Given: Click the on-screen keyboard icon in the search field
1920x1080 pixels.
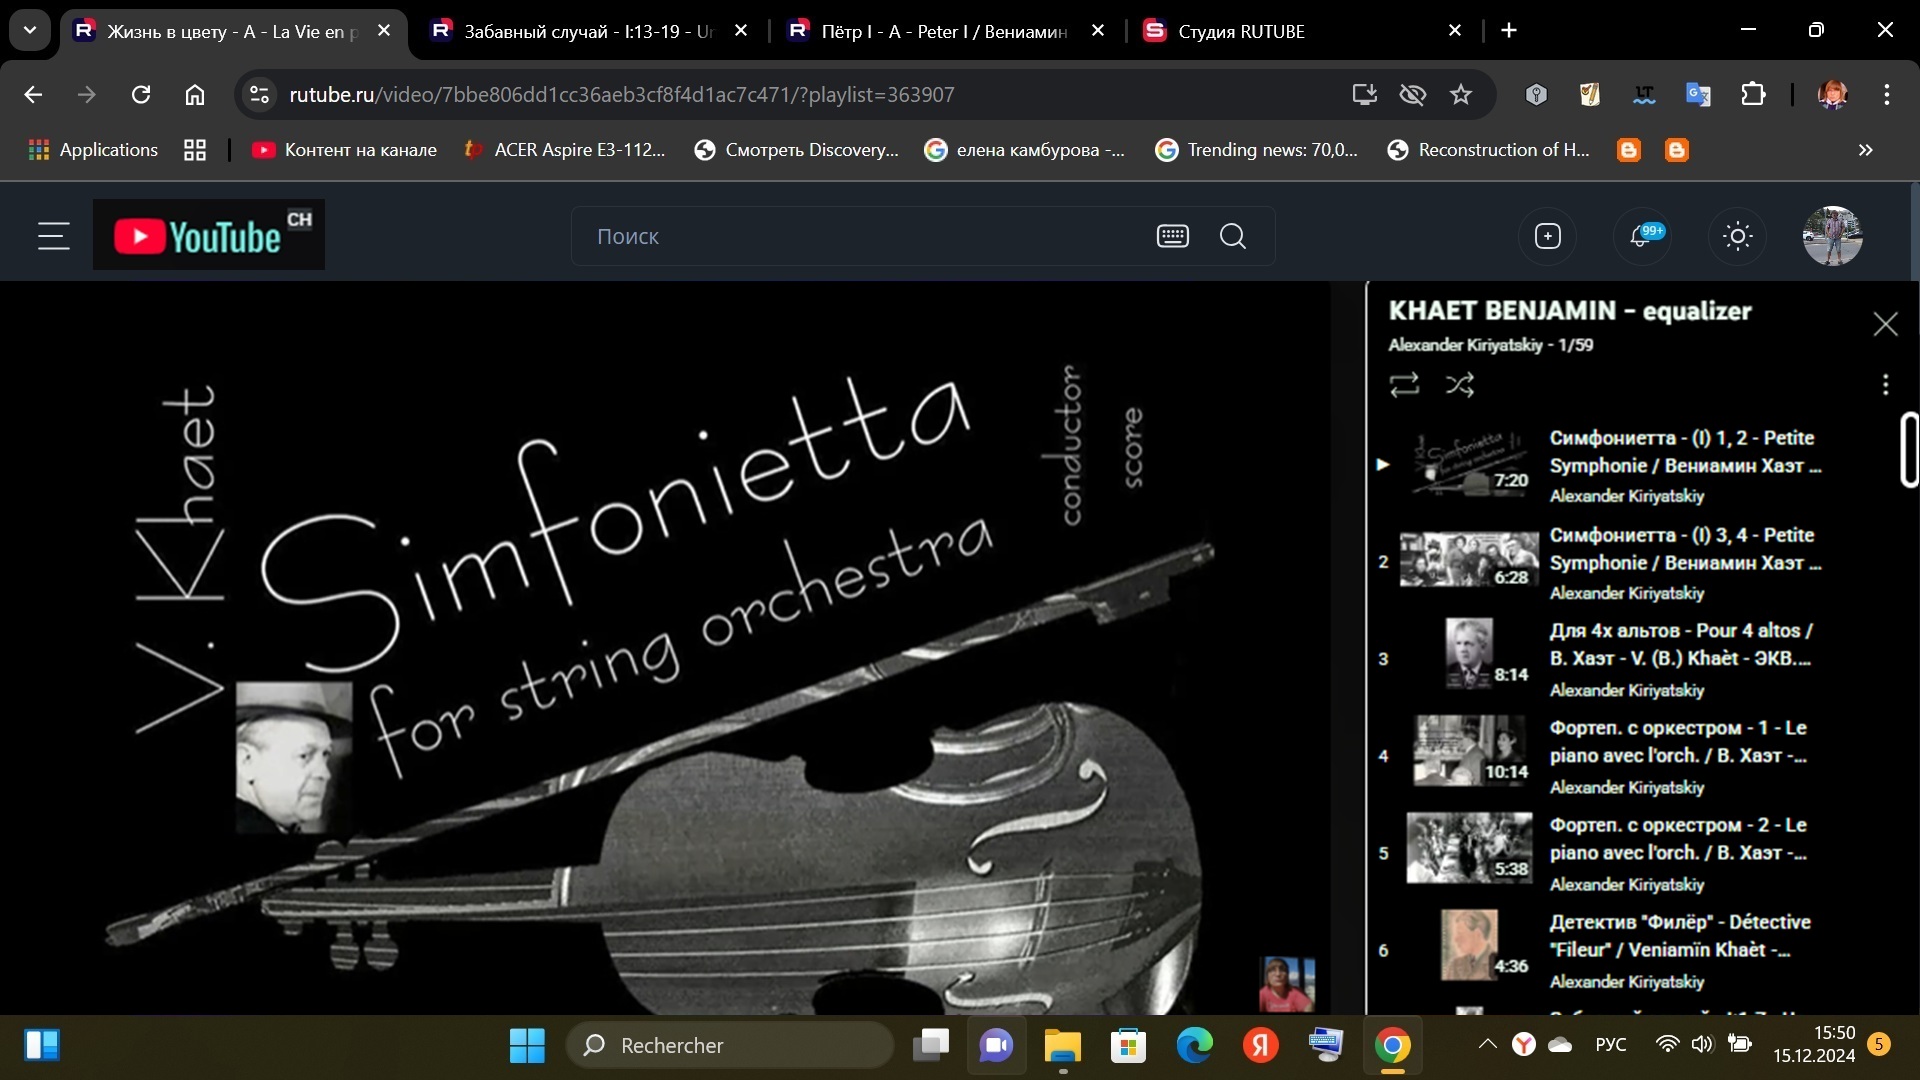Looking at the screenshot, I should tap(1172, 236).
